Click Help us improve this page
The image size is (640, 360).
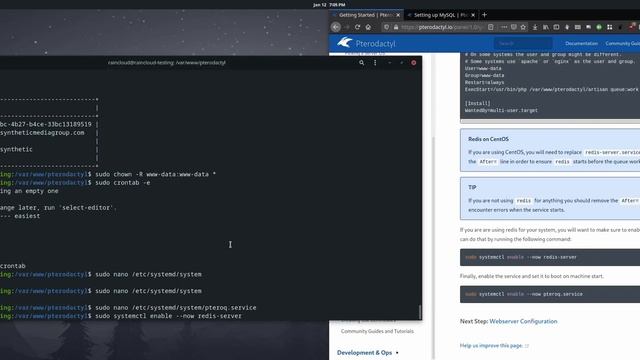pyautogui.click(x=491, y=346)
